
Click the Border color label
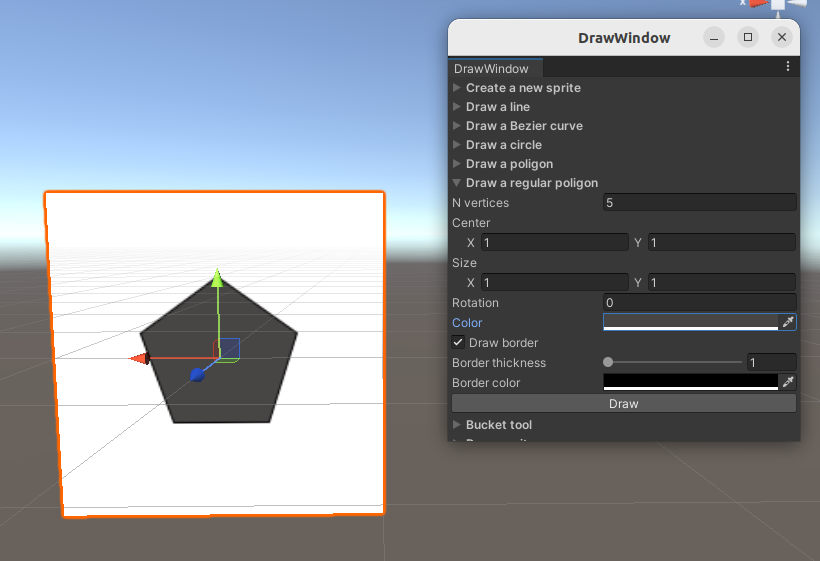[486, 383]
